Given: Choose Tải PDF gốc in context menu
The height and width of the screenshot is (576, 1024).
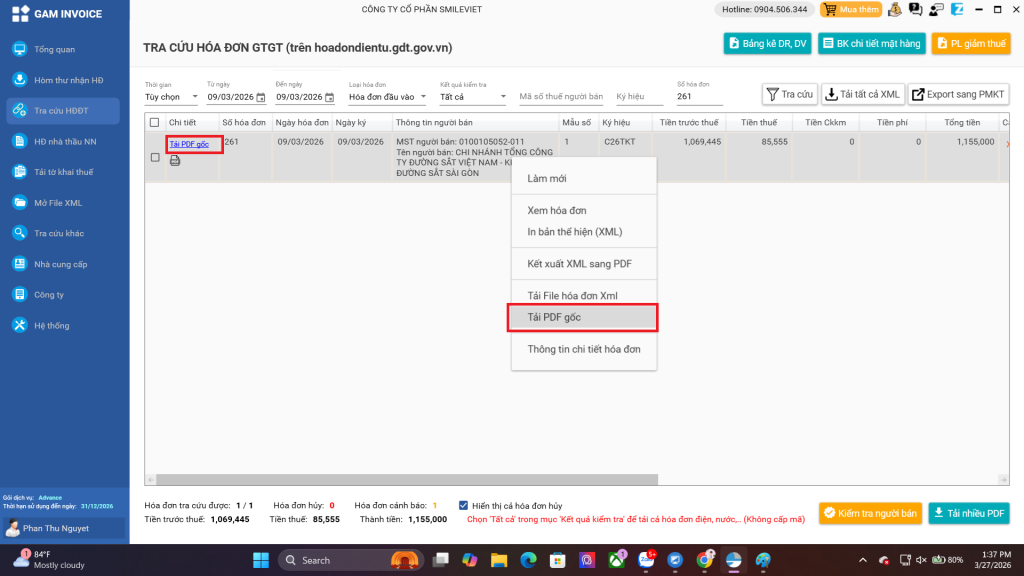Looking at the screenshot, I should (584, 318).
